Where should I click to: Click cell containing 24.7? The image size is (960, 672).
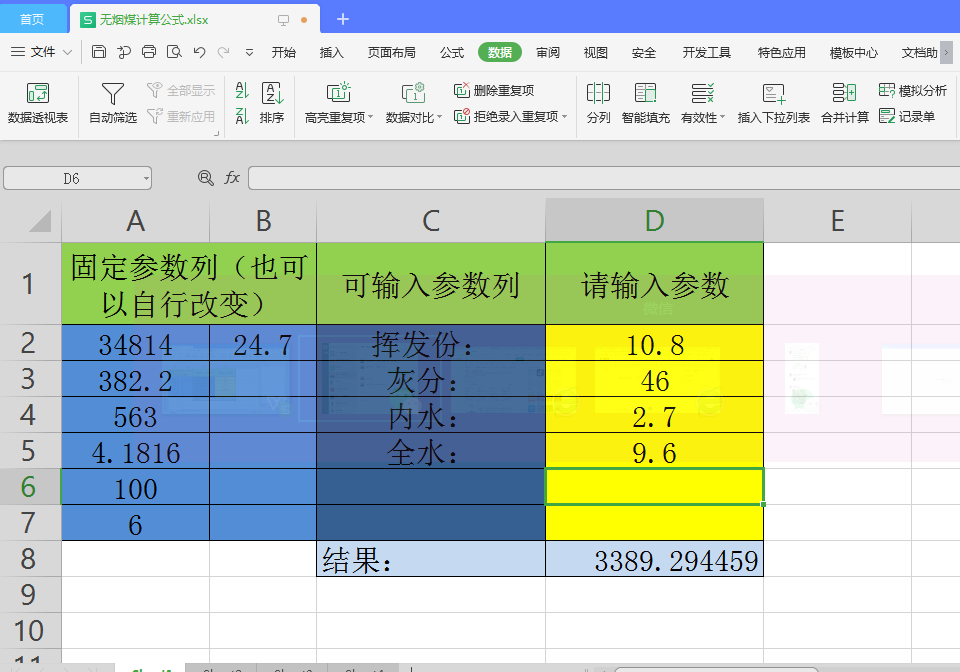pyautogui.click(x=263, y=343)
